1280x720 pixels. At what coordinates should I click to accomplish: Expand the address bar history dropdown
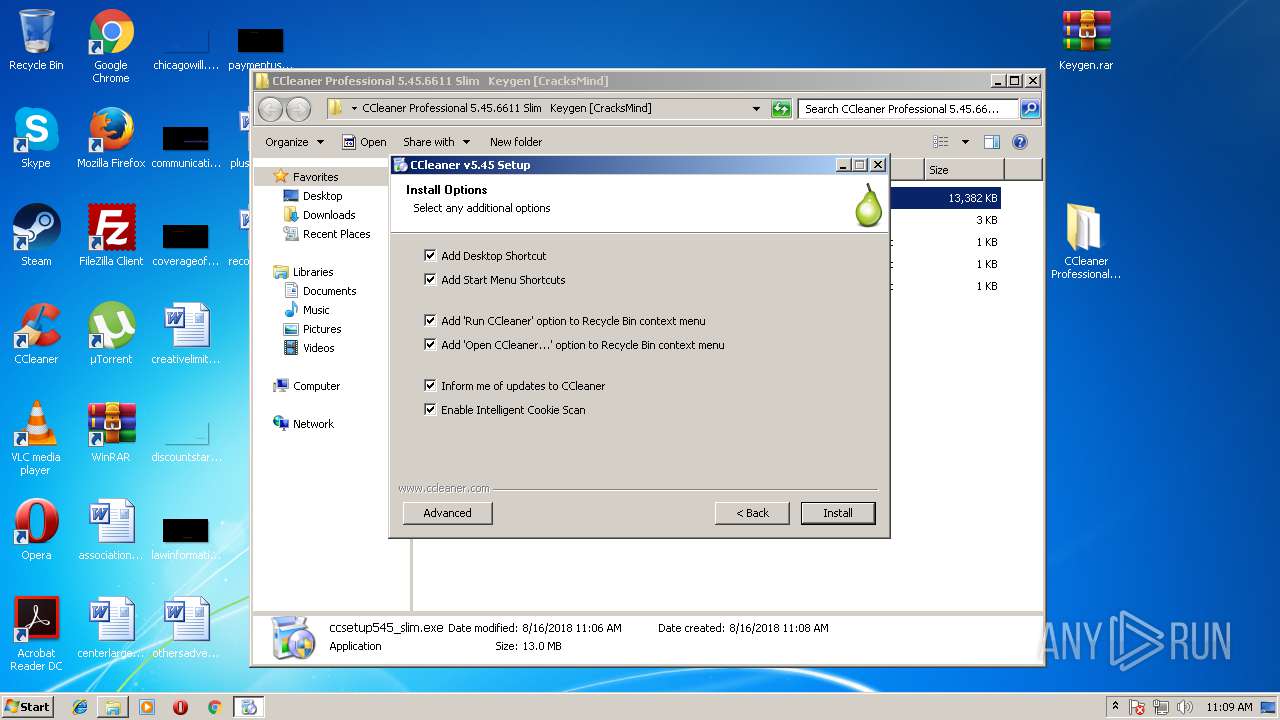[756, 108]
